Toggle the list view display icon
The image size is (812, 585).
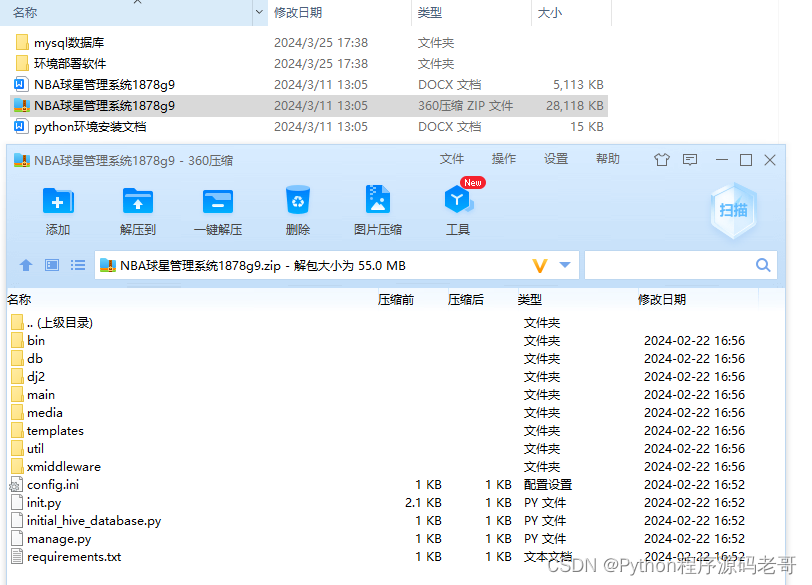click(x=76, y=265)
